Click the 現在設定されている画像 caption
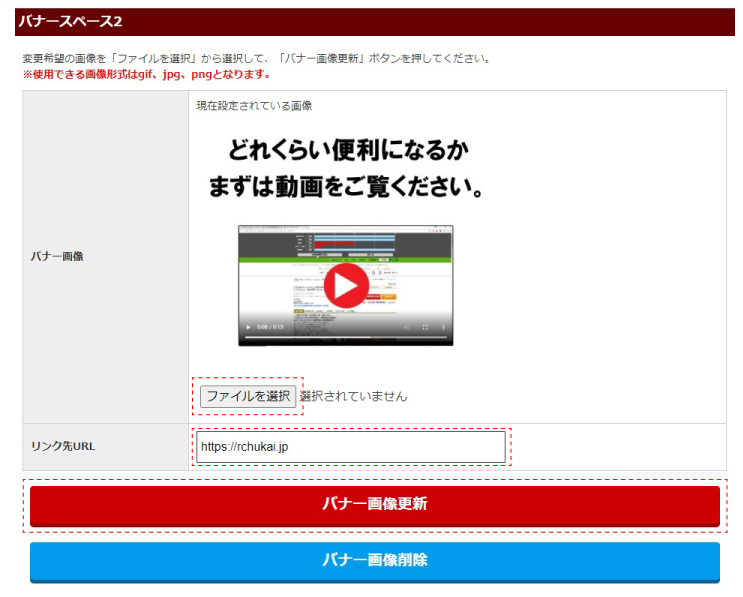This screenshot has width=743, height=597. [x=254, y=106]
